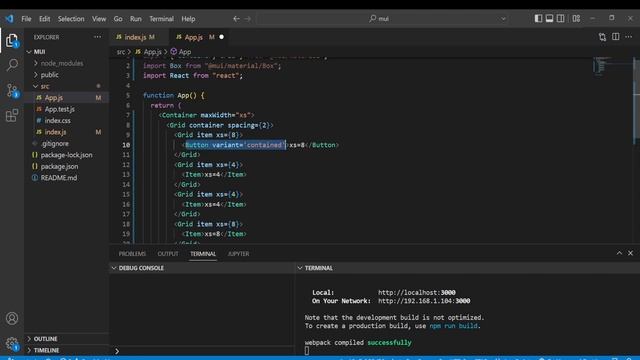Viewport: 640px width, 360px height.
Task: Open the Customize Layout icon
Action: (x=576, y=18)
